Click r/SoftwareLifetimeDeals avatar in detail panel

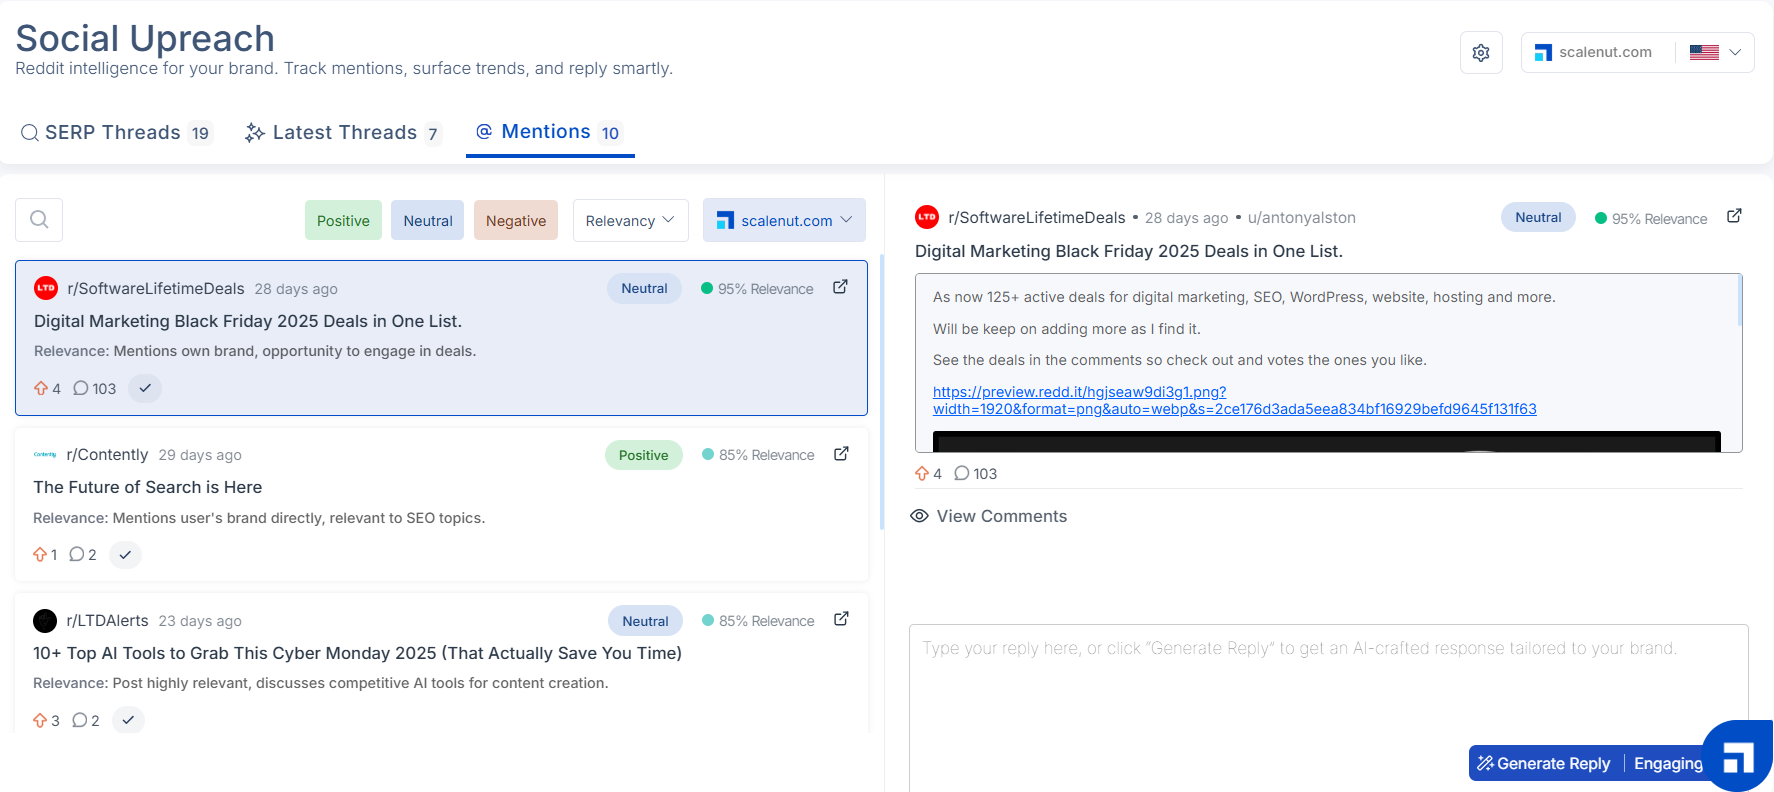click(x=927, y=217)
